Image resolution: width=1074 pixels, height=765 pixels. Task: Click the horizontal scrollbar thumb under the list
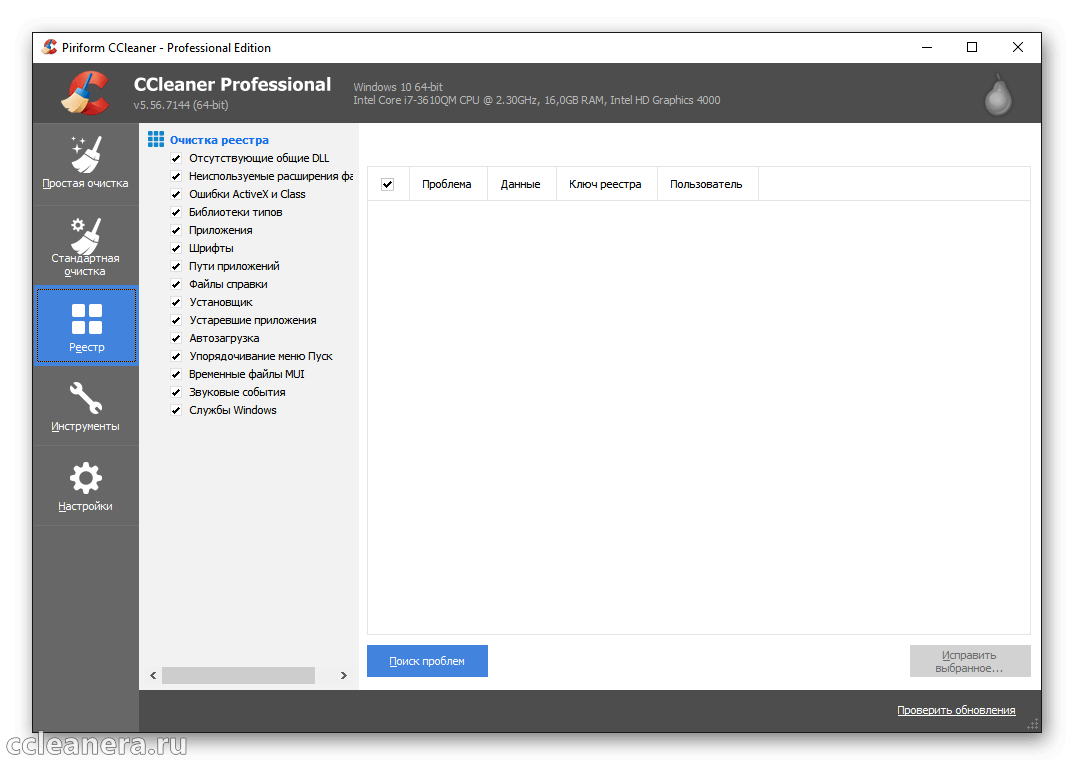(238, 675)
